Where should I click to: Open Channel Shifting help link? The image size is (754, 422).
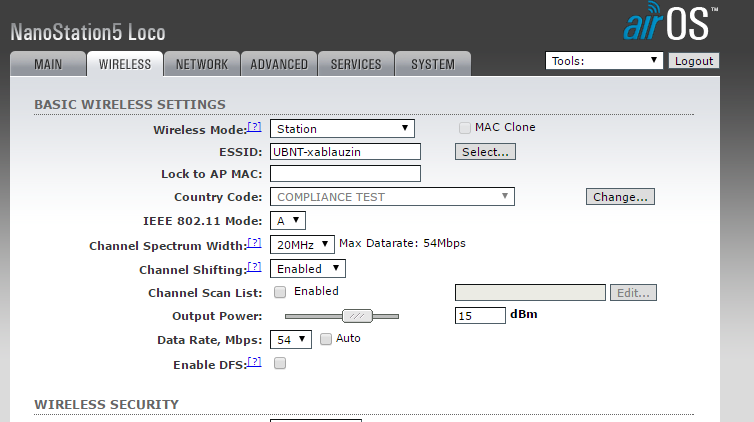pyautogui.click(x=254, y=267)
